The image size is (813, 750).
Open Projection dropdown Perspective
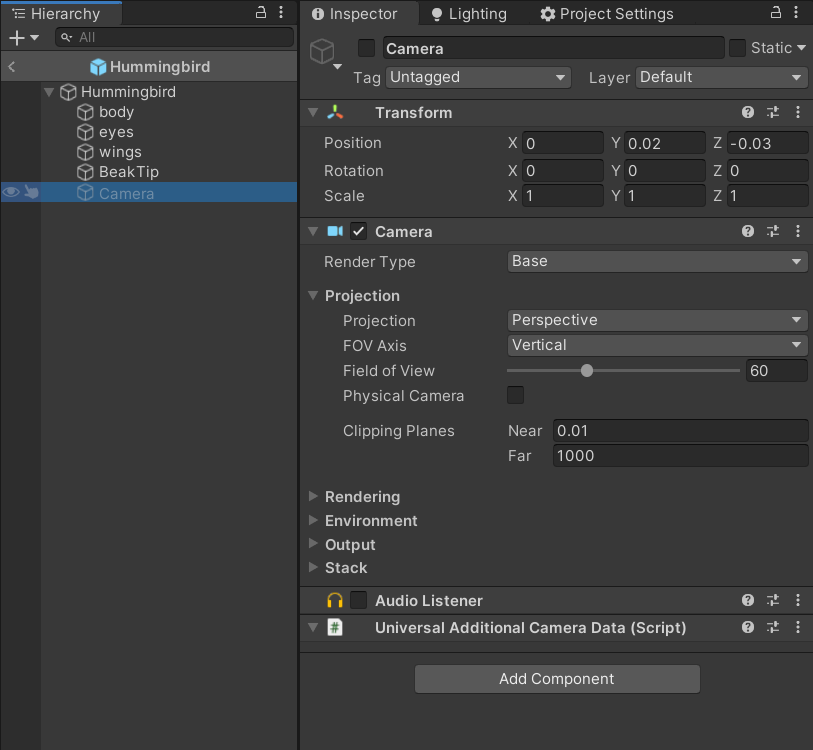coord(657,320)
